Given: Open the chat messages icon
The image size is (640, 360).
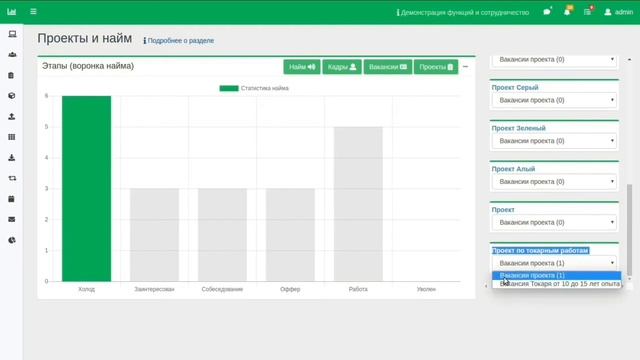Looking at the screenshot, I should (547, 12).
